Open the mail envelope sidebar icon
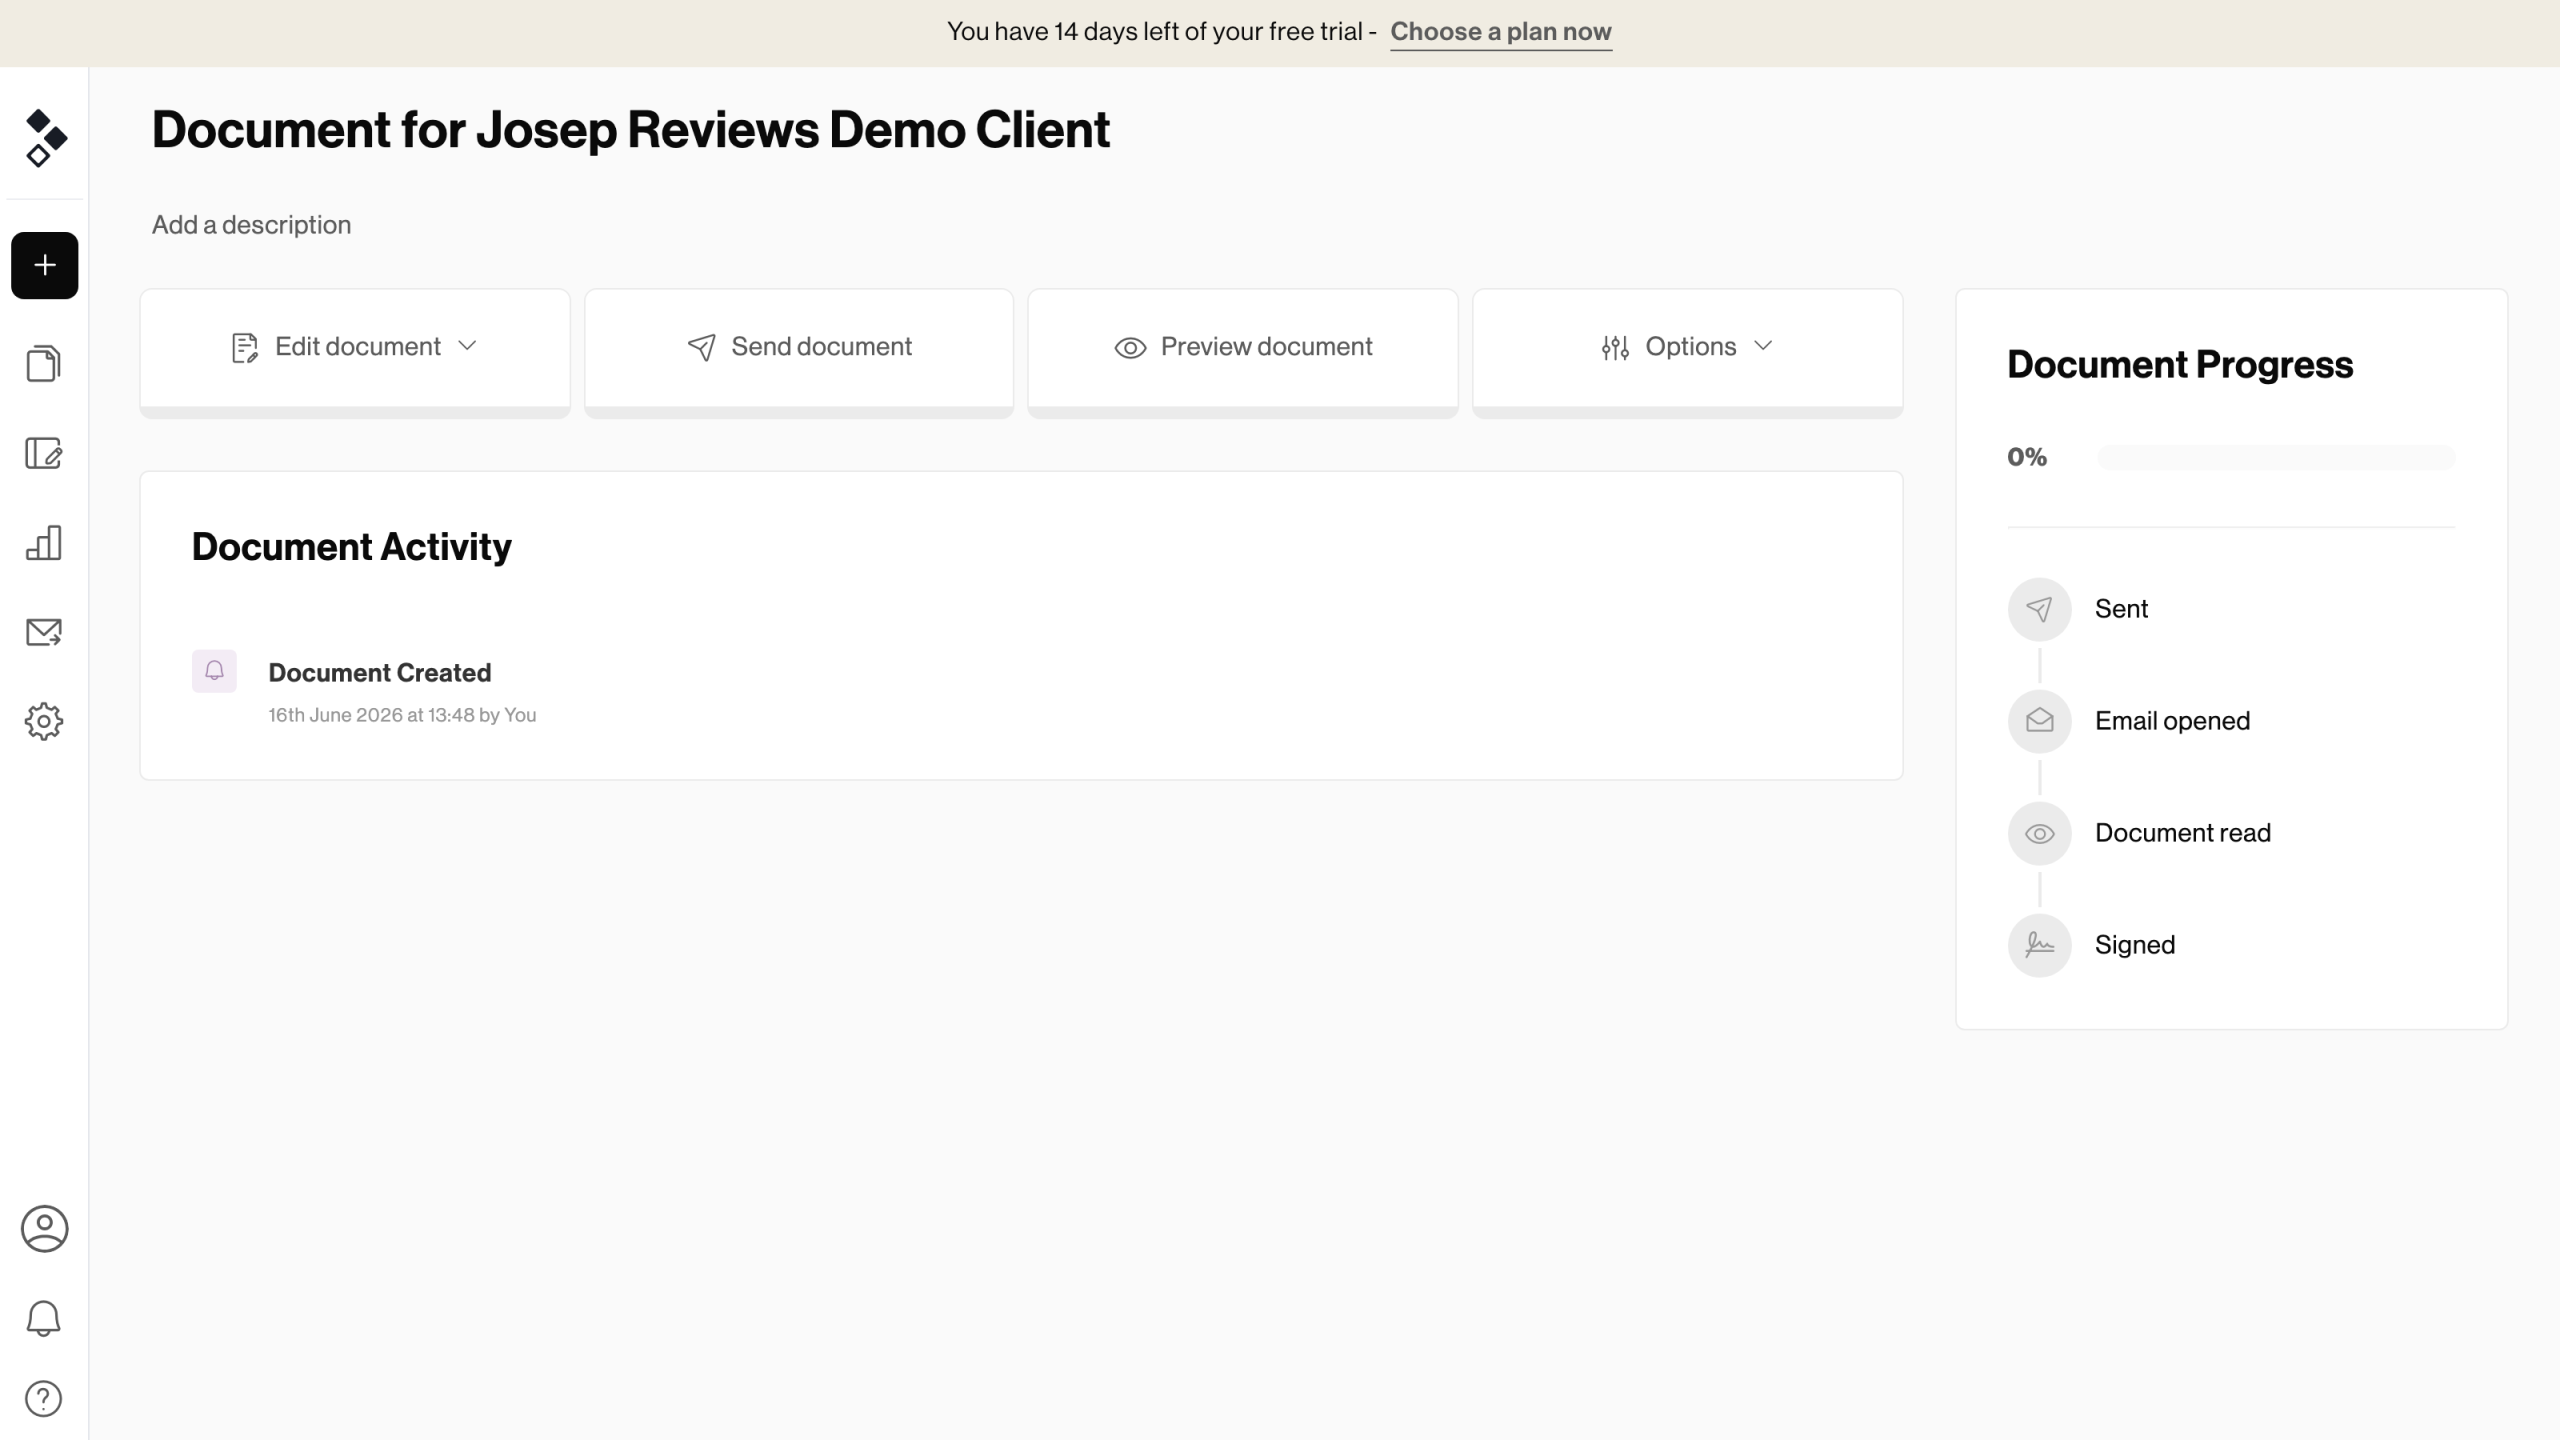The image size is (2560, 1440). (x=43, y=632)
